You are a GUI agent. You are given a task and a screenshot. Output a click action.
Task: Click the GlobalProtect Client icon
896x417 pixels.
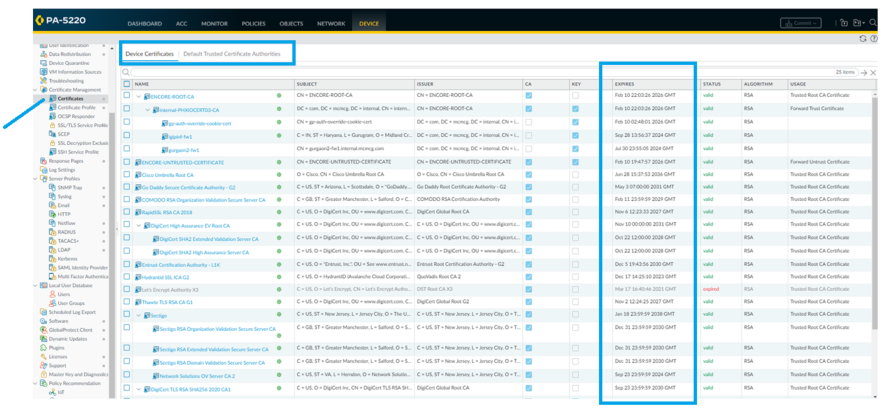click(43, 330)
